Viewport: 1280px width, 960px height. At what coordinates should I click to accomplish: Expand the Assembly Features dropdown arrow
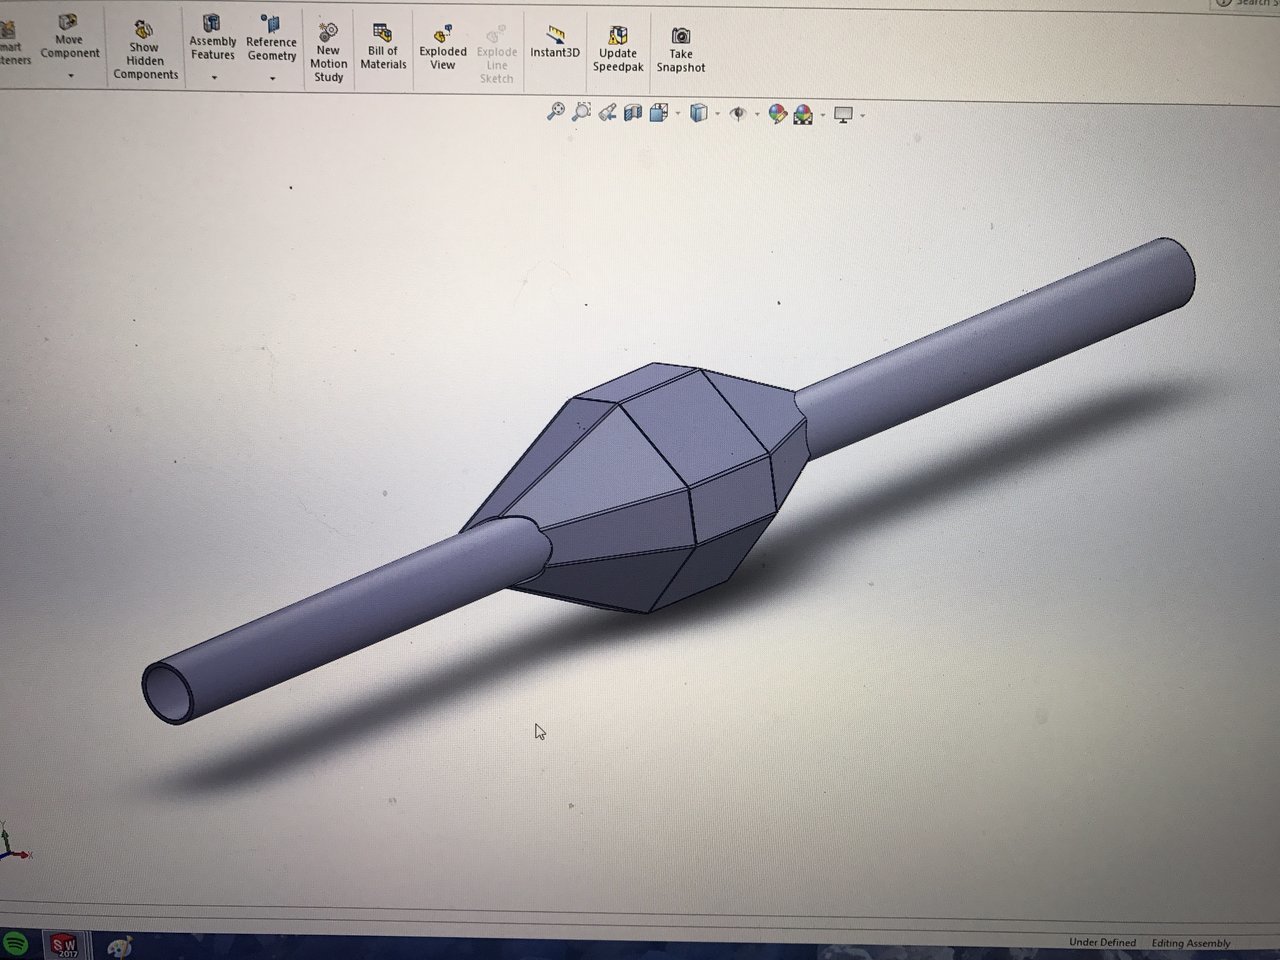pyautogui.click(x=214, y=77)
